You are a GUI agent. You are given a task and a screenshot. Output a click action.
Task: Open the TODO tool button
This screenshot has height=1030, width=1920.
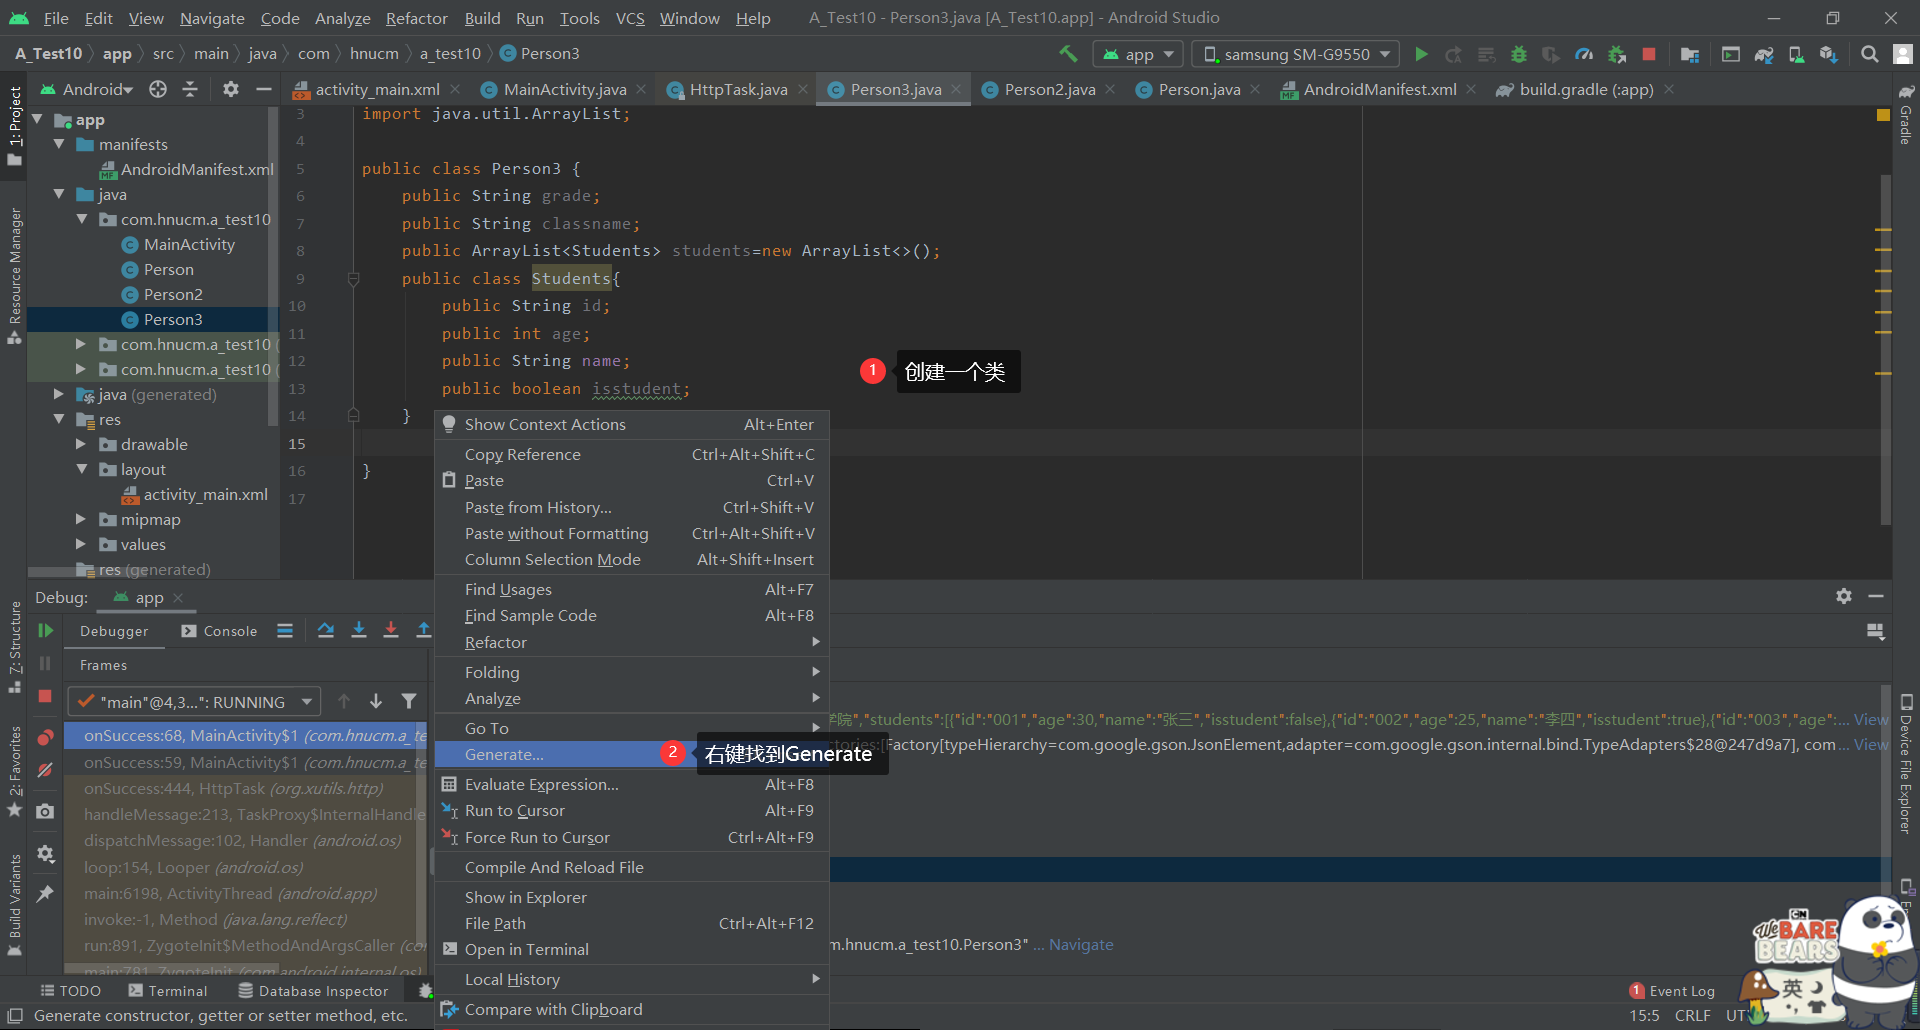[x=70, y=991]
